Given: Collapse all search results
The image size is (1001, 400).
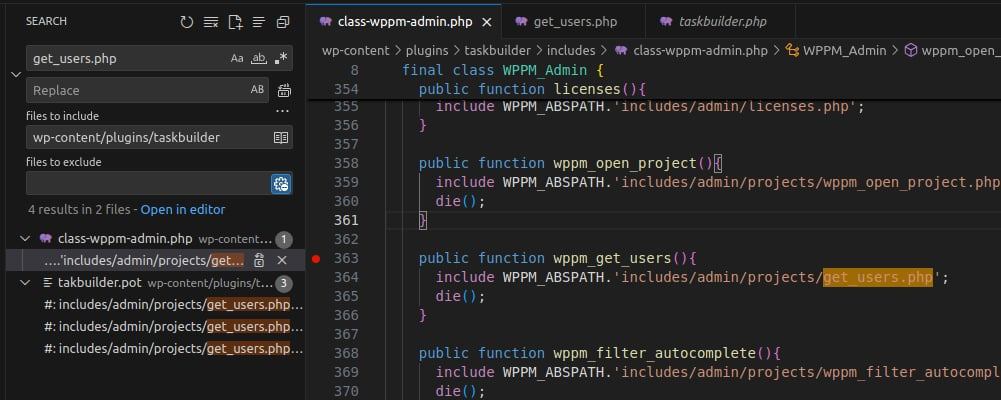Looking at the screenshot, I should click(x=283, y=21).
